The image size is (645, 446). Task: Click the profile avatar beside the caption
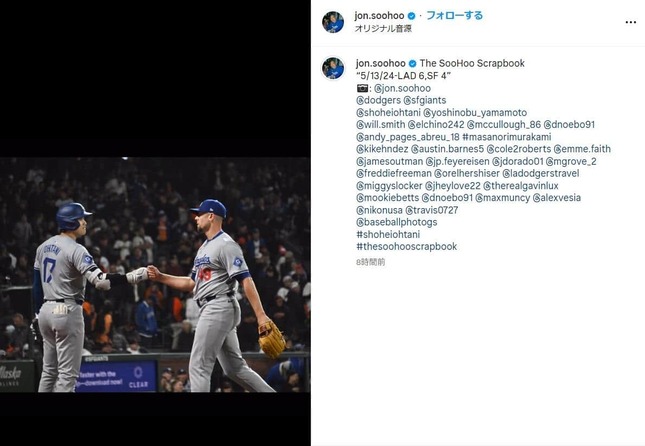[333, 68]
